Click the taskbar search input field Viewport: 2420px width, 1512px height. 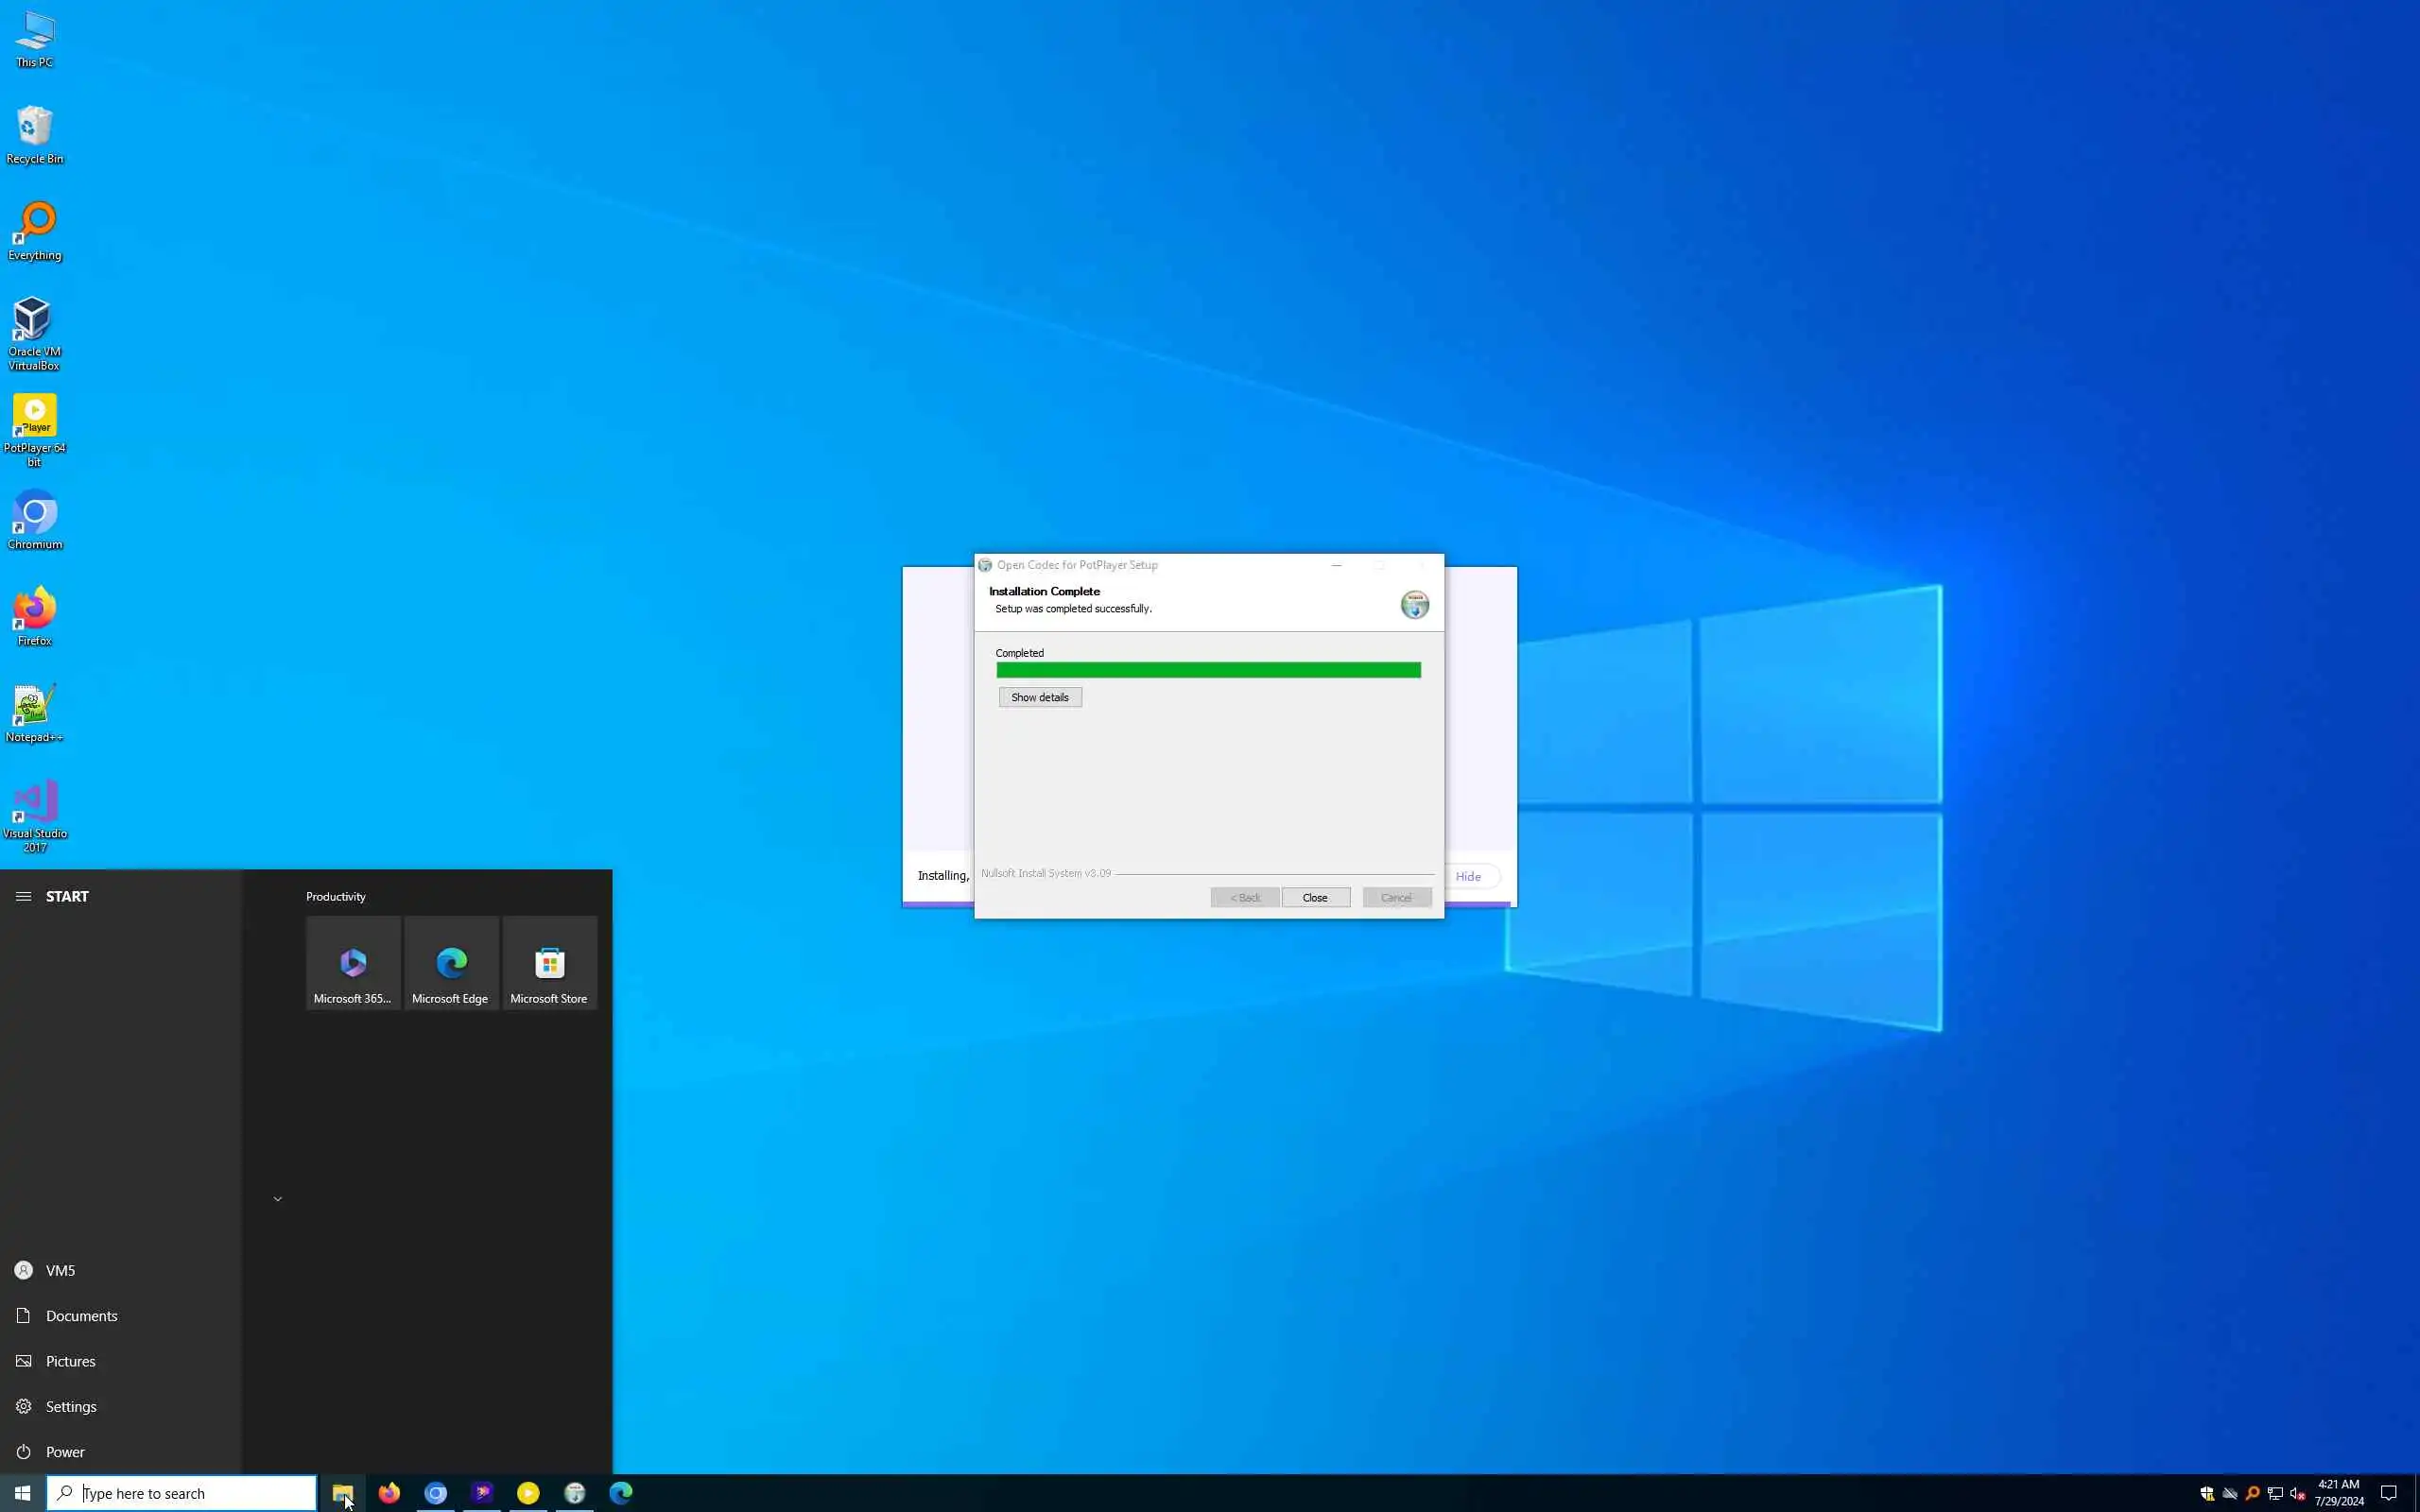(x=190, y=1493)
